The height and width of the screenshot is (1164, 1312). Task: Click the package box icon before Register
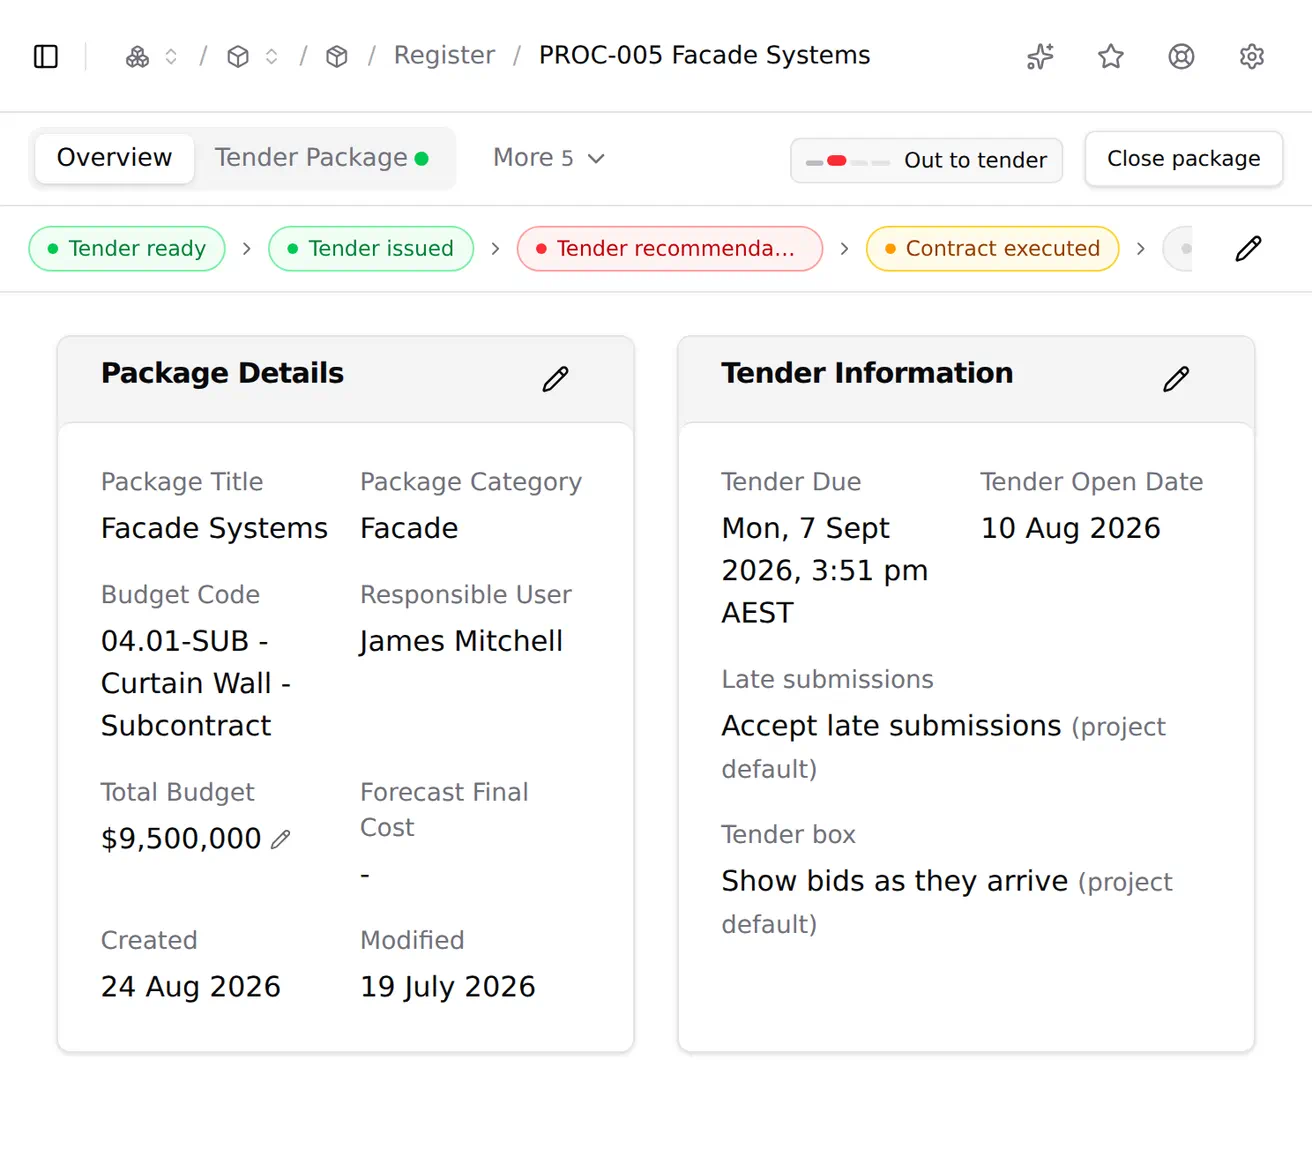coord(337,57)
